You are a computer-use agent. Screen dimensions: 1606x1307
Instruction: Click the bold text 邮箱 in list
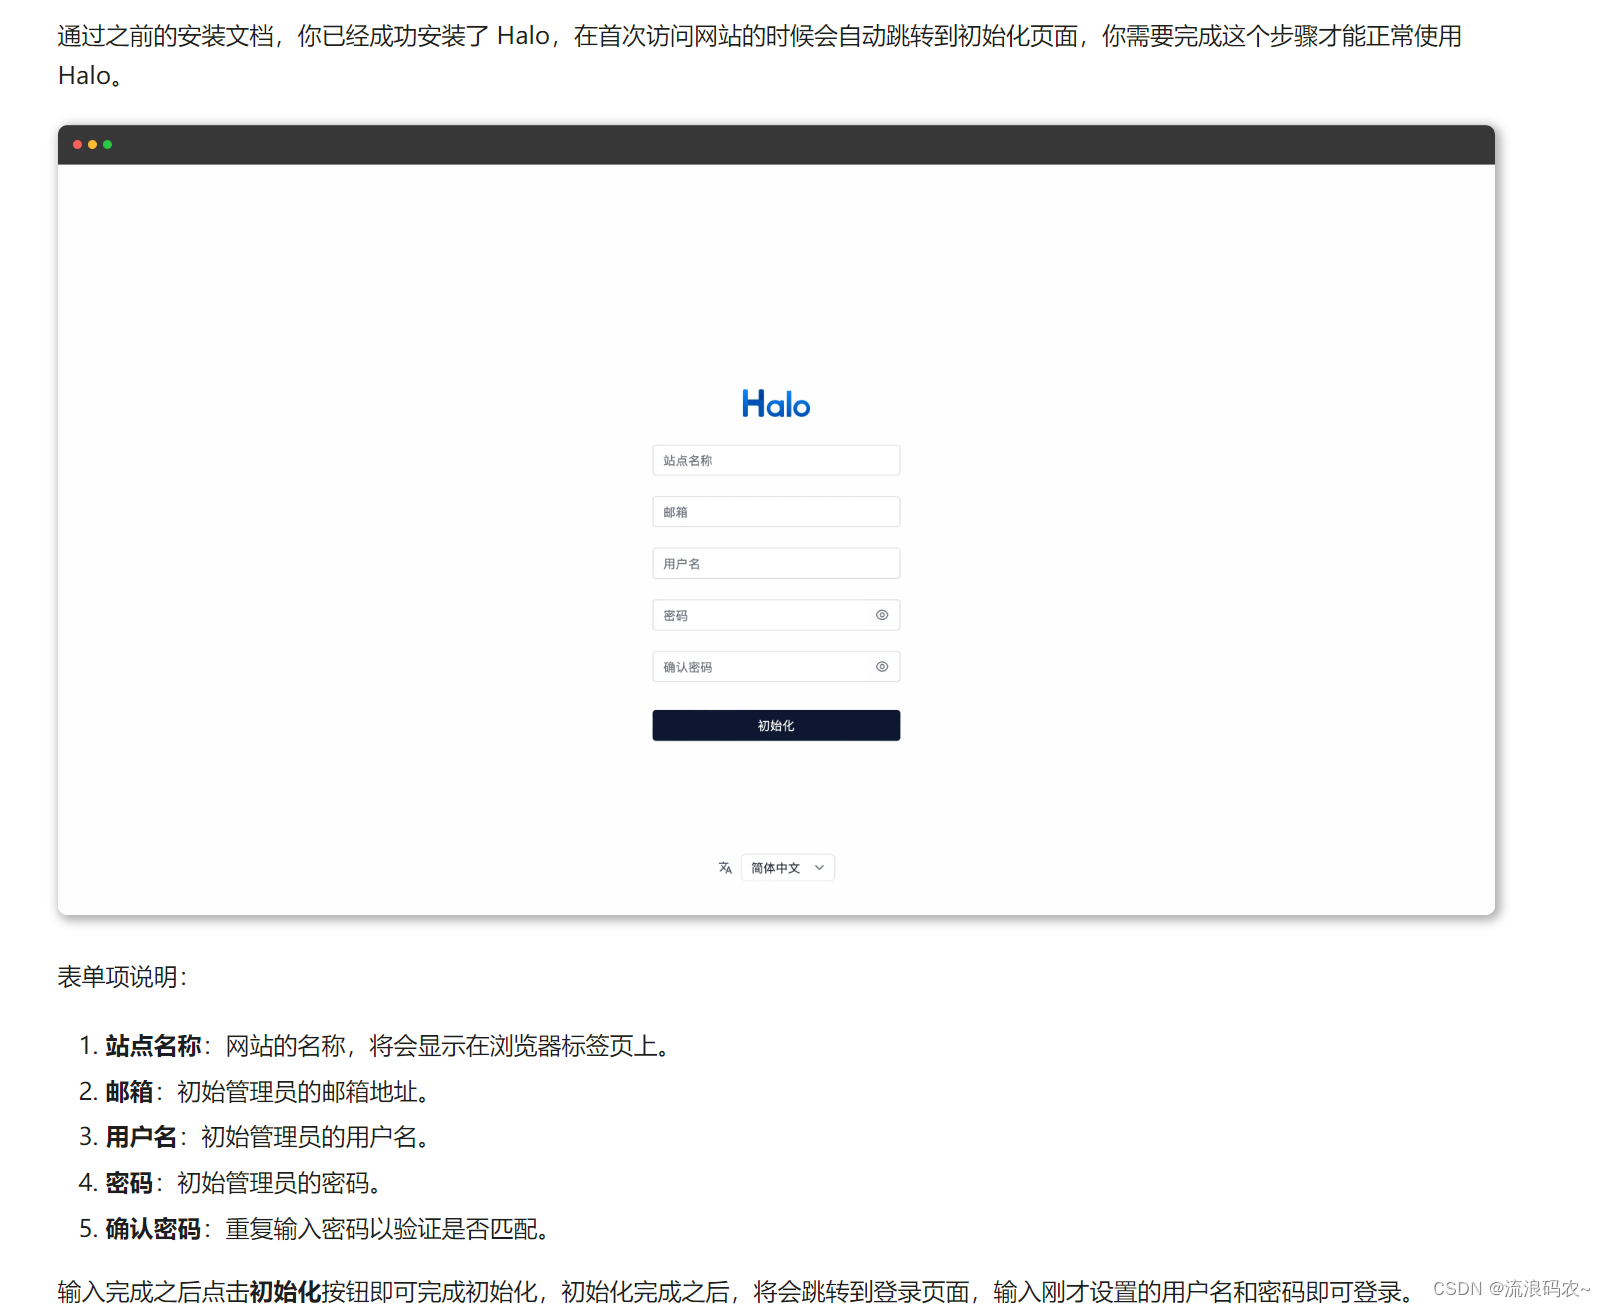coord(129,1092)
